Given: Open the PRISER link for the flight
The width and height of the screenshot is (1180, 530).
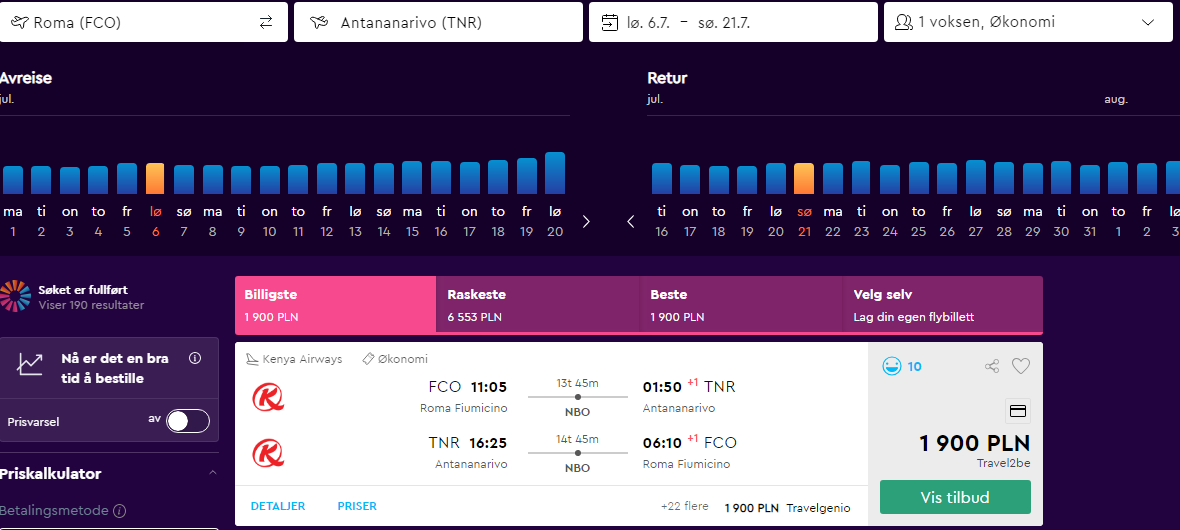Looking at the screenshot, I should tap(357, 506).
